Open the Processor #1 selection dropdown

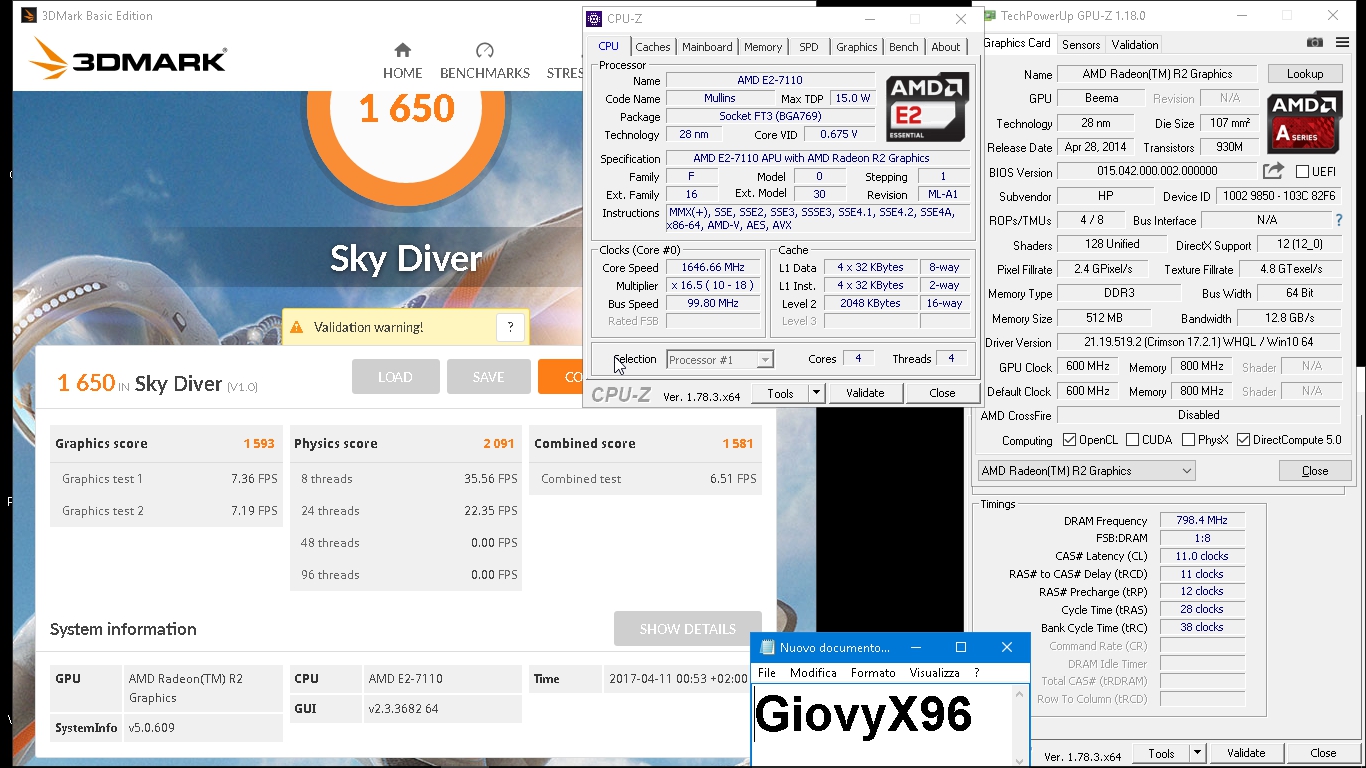(720, 360)
